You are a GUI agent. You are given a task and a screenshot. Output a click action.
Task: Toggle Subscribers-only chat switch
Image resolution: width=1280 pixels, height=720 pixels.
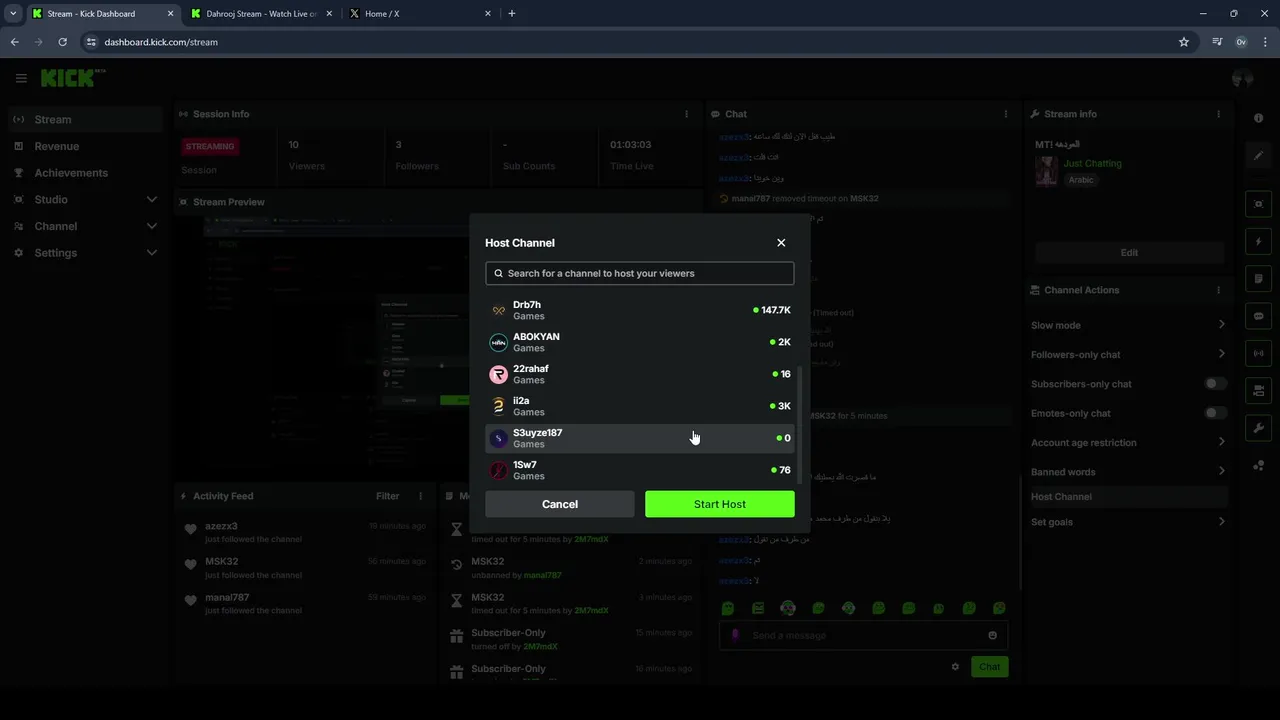click(x=1215, y=384)
